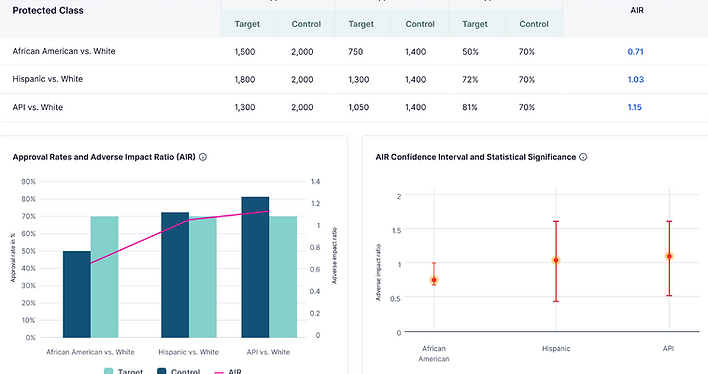The height and width of the screenshot is (374, 708).
Task: Click 1,400 control cell in Hispanic row
Action: [415, 79]
